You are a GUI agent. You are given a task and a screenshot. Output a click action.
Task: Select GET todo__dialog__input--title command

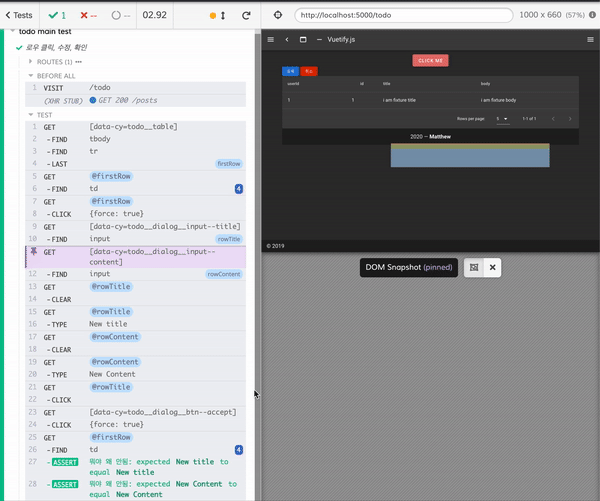pyautogui.click(x=135, y=227)
